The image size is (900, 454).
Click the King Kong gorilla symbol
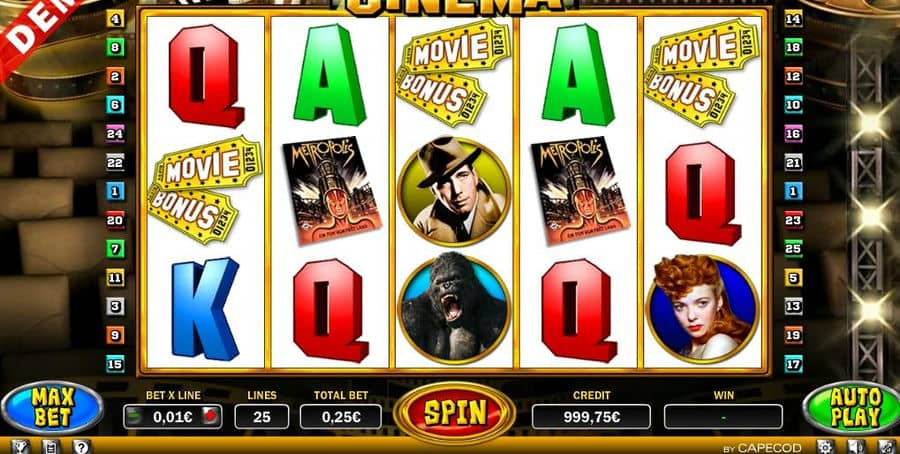454,309
